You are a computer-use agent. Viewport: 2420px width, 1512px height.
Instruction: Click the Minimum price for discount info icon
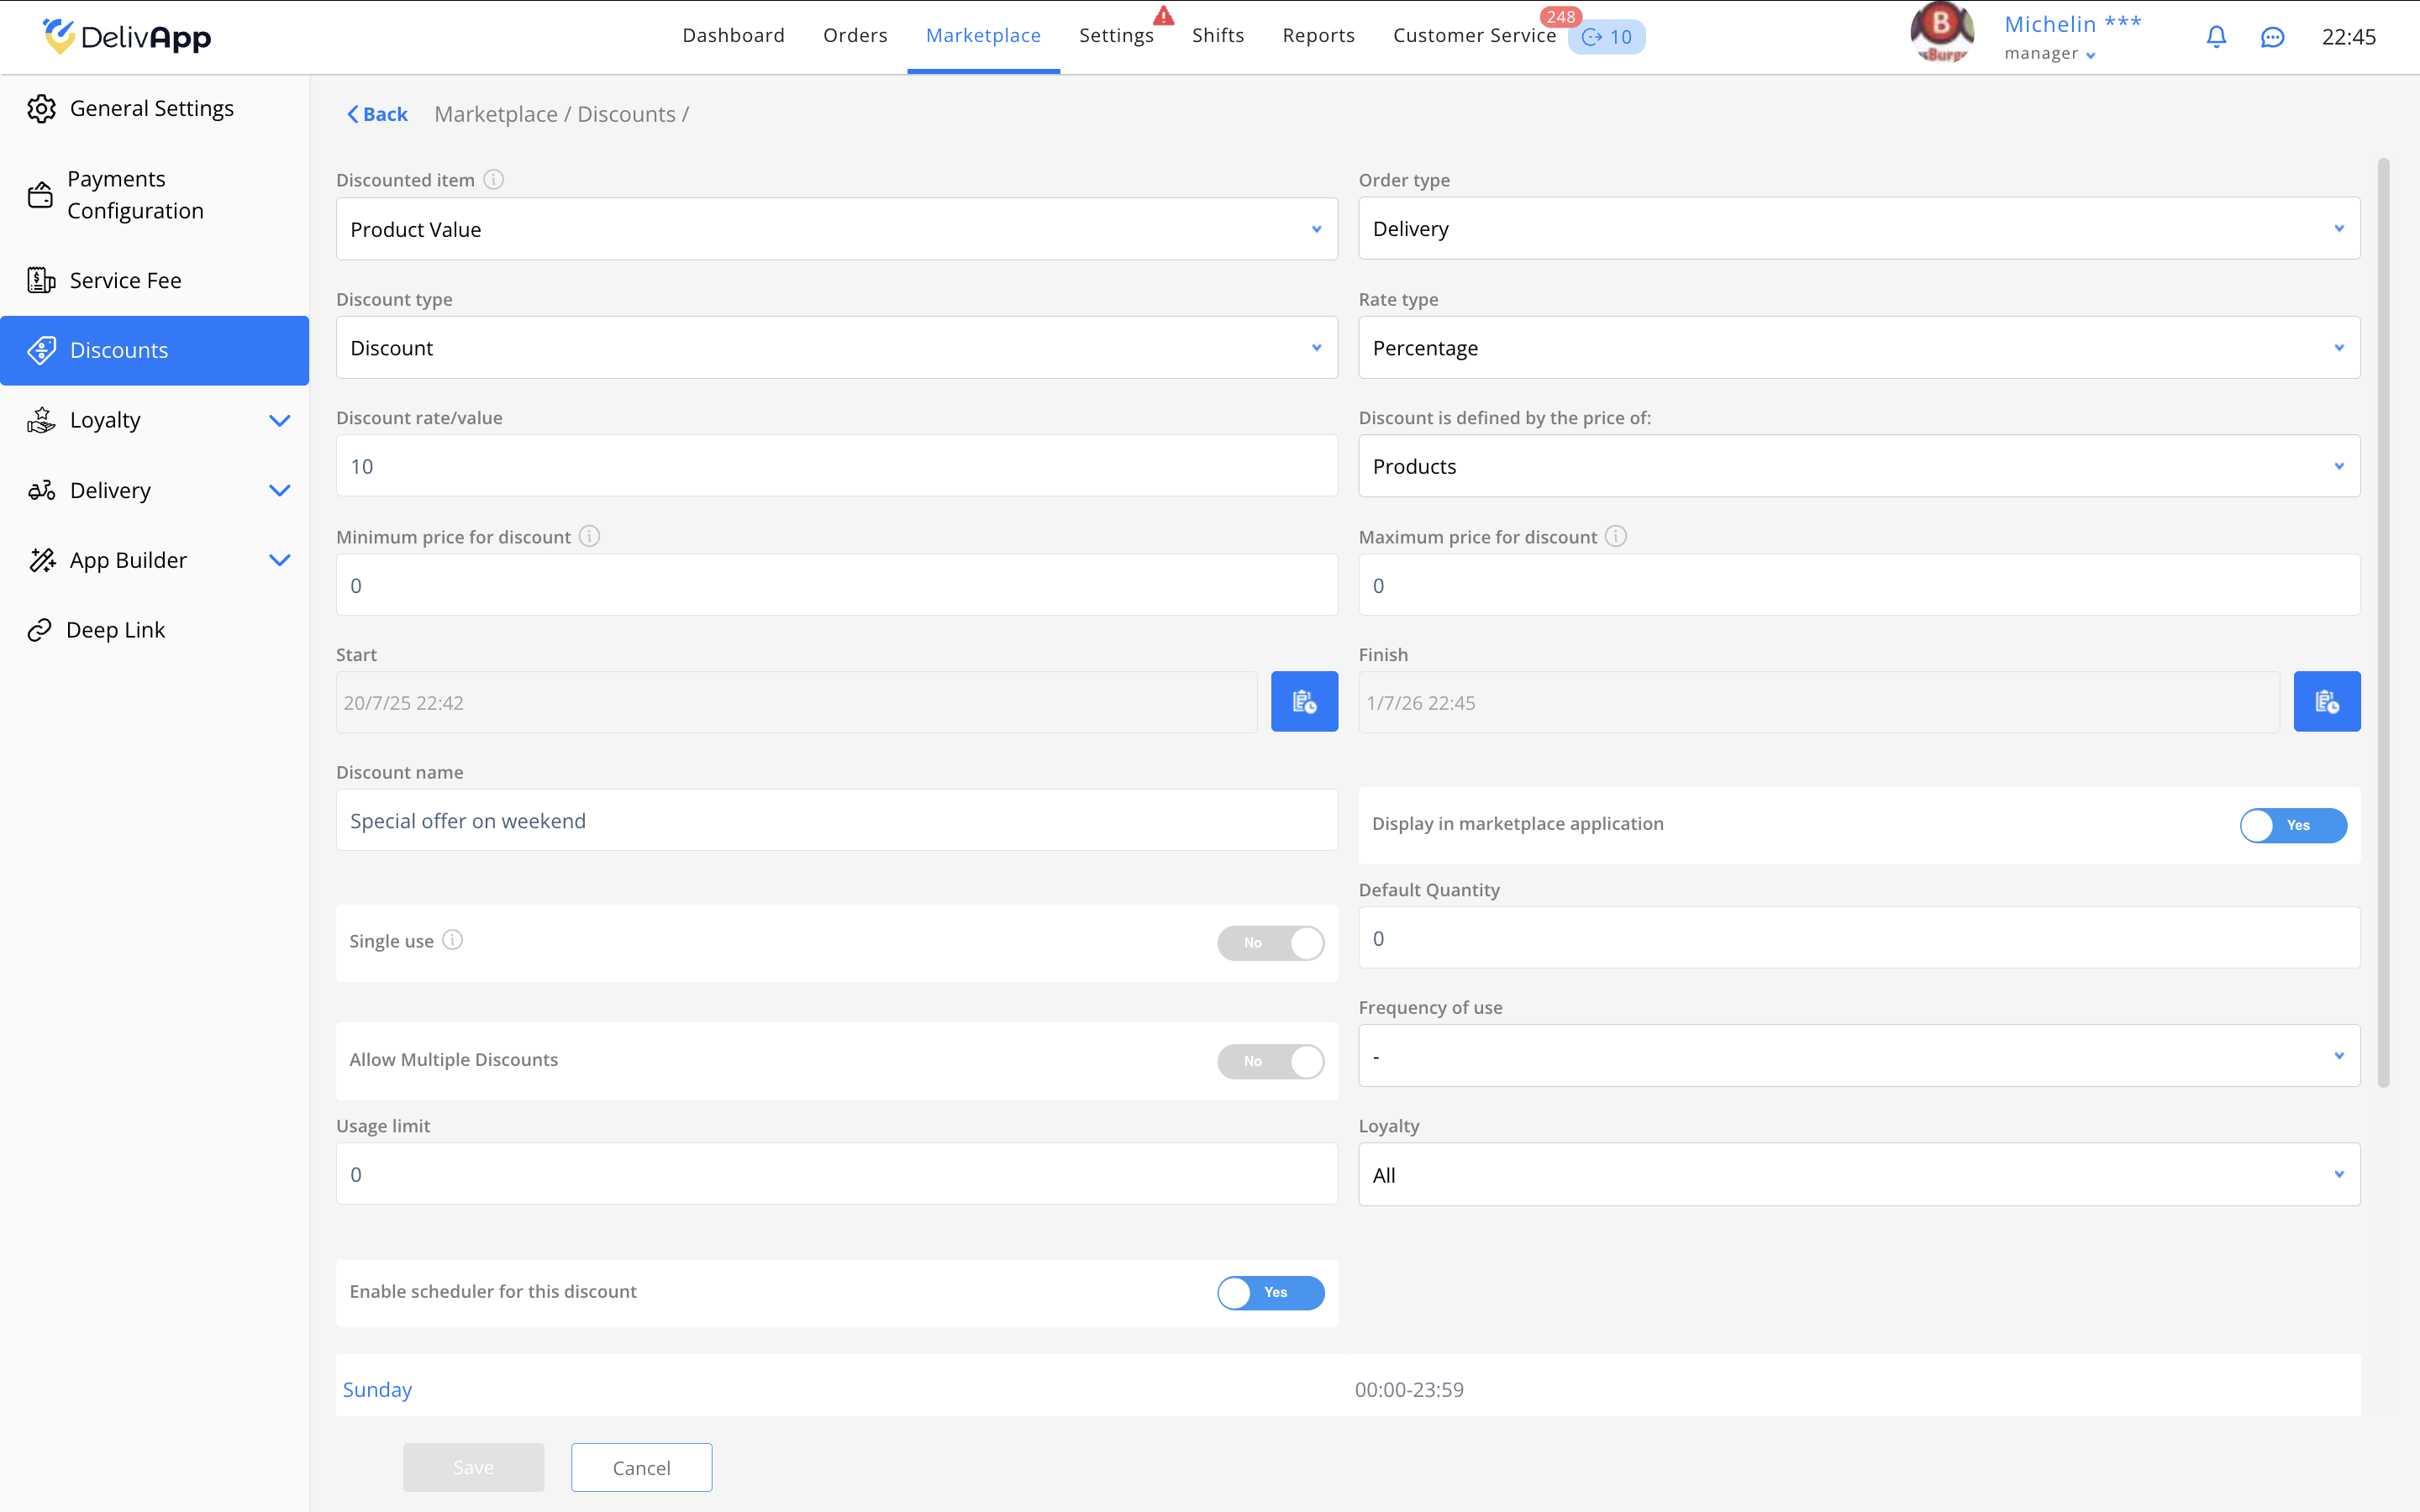click(590, 537)
